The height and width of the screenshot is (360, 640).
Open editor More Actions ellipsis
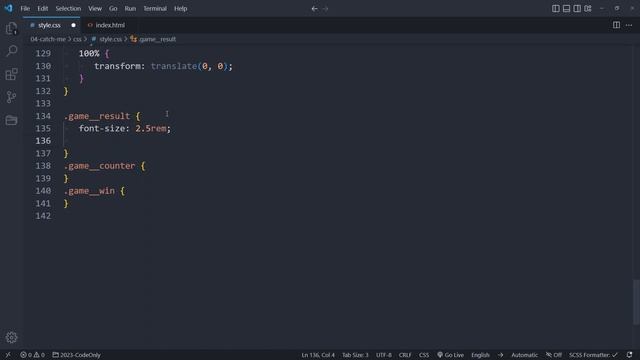tap(629, 25)
